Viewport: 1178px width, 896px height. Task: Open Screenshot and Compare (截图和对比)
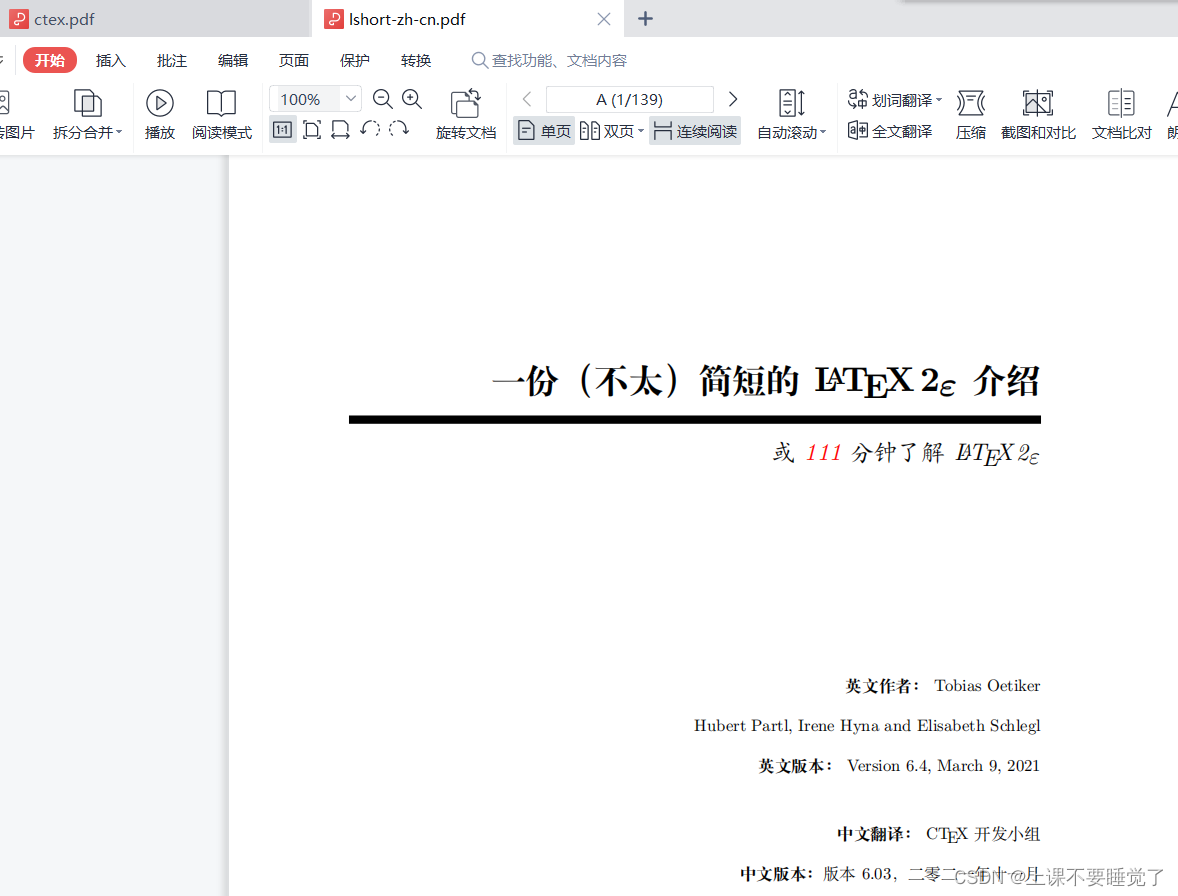1038,103
